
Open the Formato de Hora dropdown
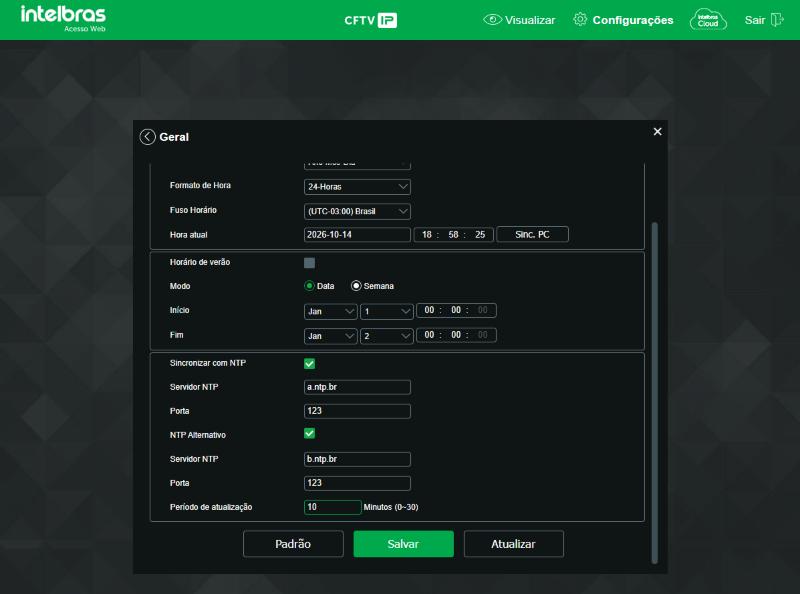click(357, 187)
